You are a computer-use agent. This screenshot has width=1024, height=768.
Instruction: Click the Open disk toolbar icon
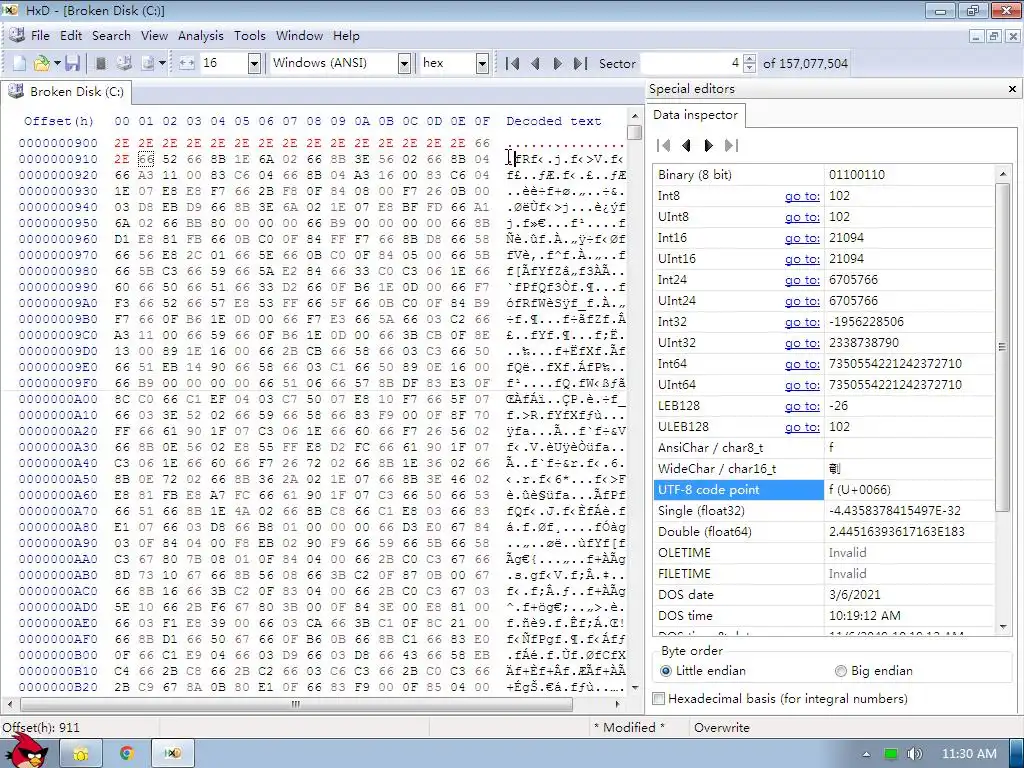123,63
